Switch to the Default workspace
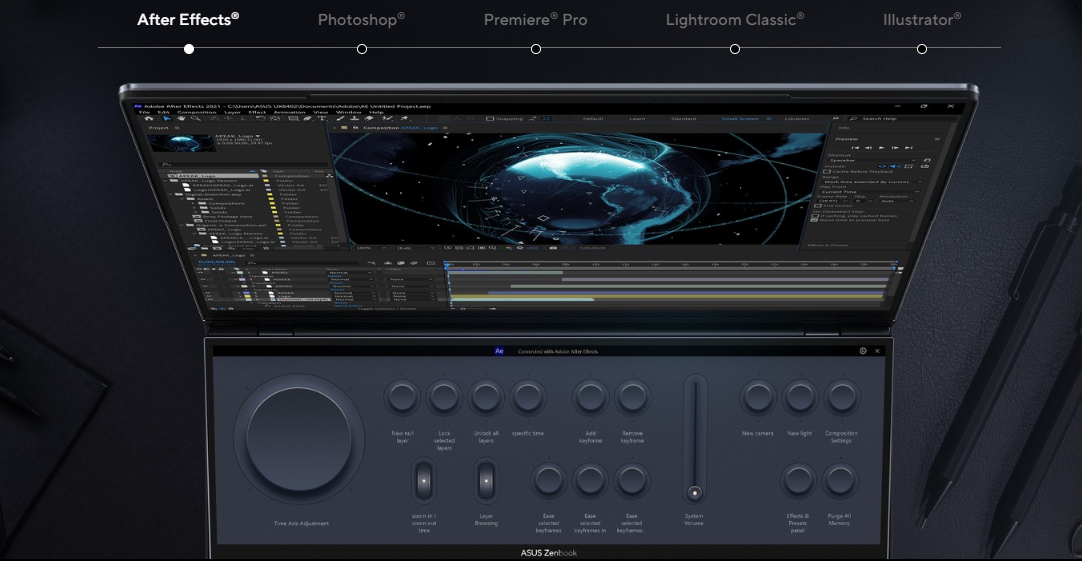Viewport: 1082px width, 561px height. click(593, 119)
